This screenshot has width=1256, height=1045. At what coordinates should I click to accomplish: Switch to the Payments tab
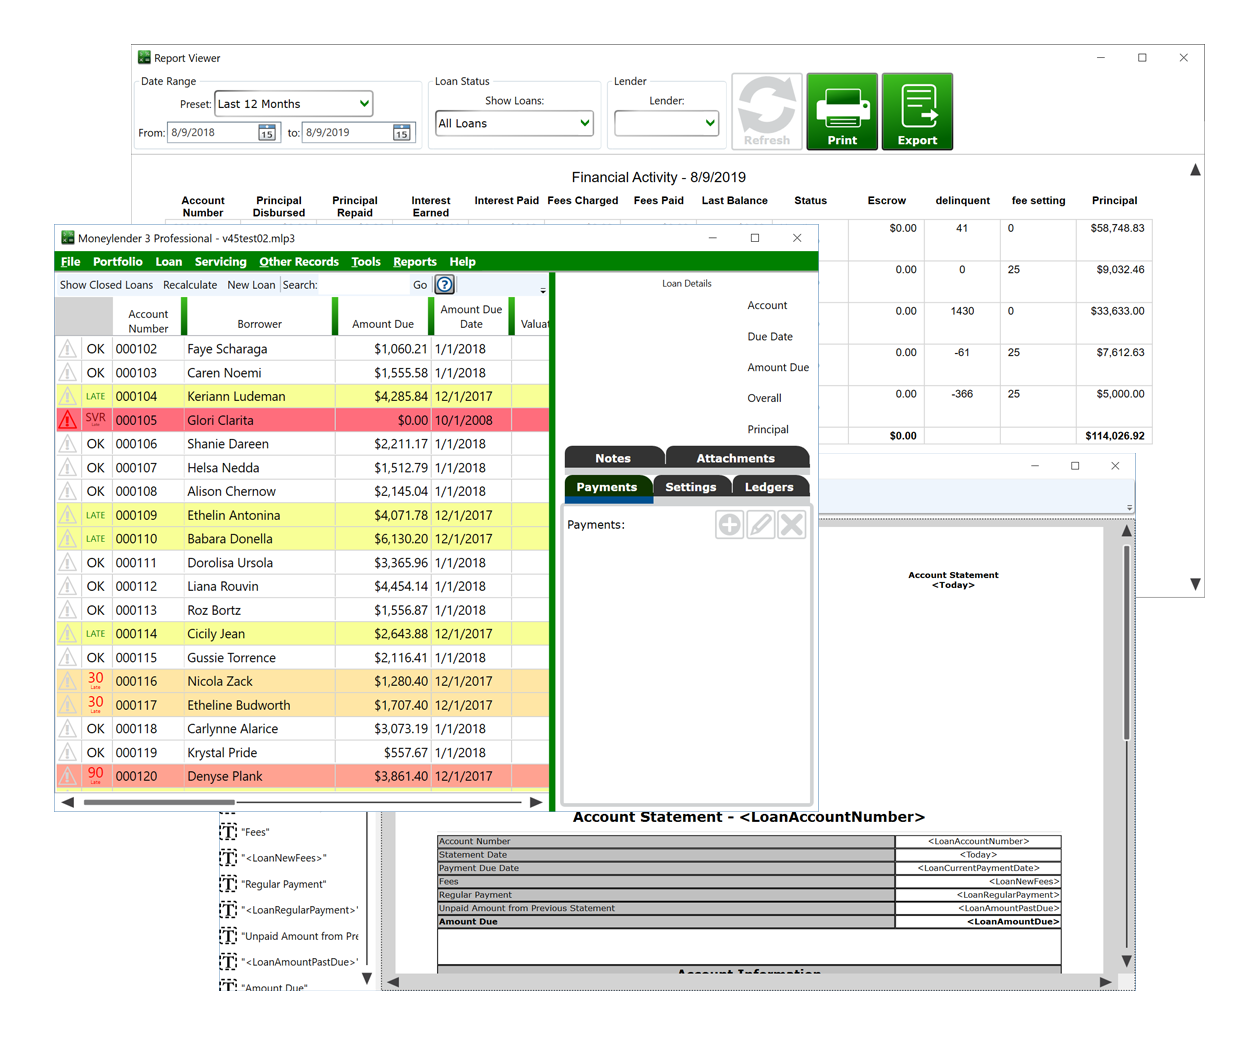coord(607,487)
